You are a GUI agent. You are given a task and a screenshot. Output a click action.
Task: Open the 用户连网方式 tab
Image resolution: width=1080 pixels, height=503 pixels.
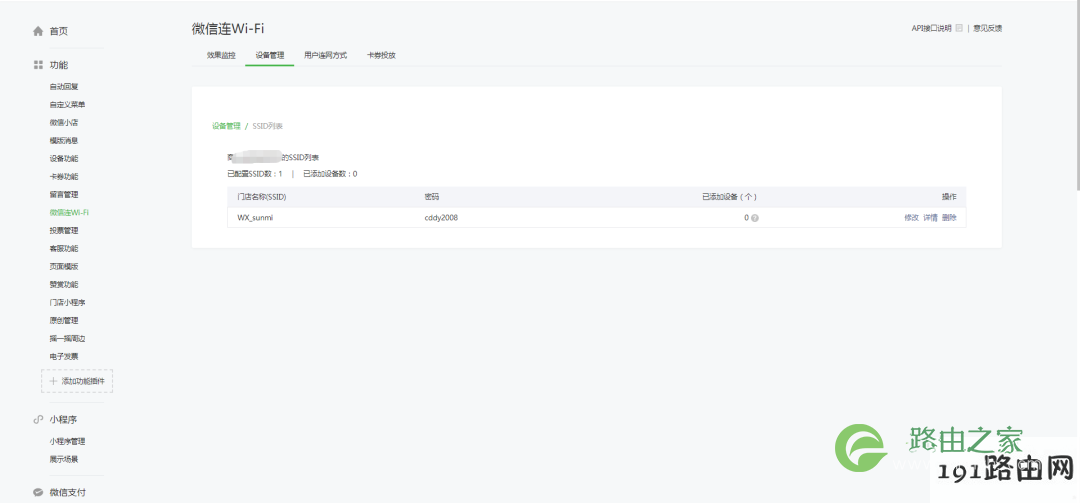pos(325,55)
